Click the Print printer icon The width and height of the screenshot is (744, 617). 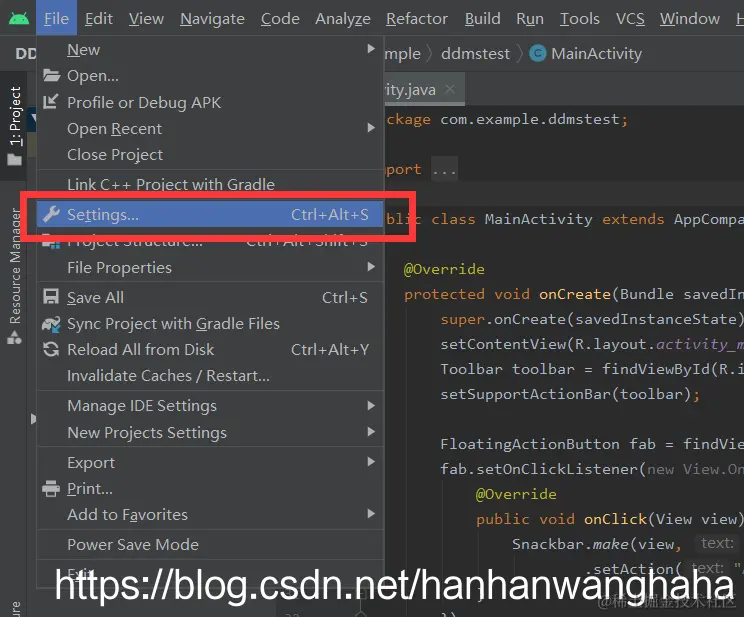tap(51, 488)
